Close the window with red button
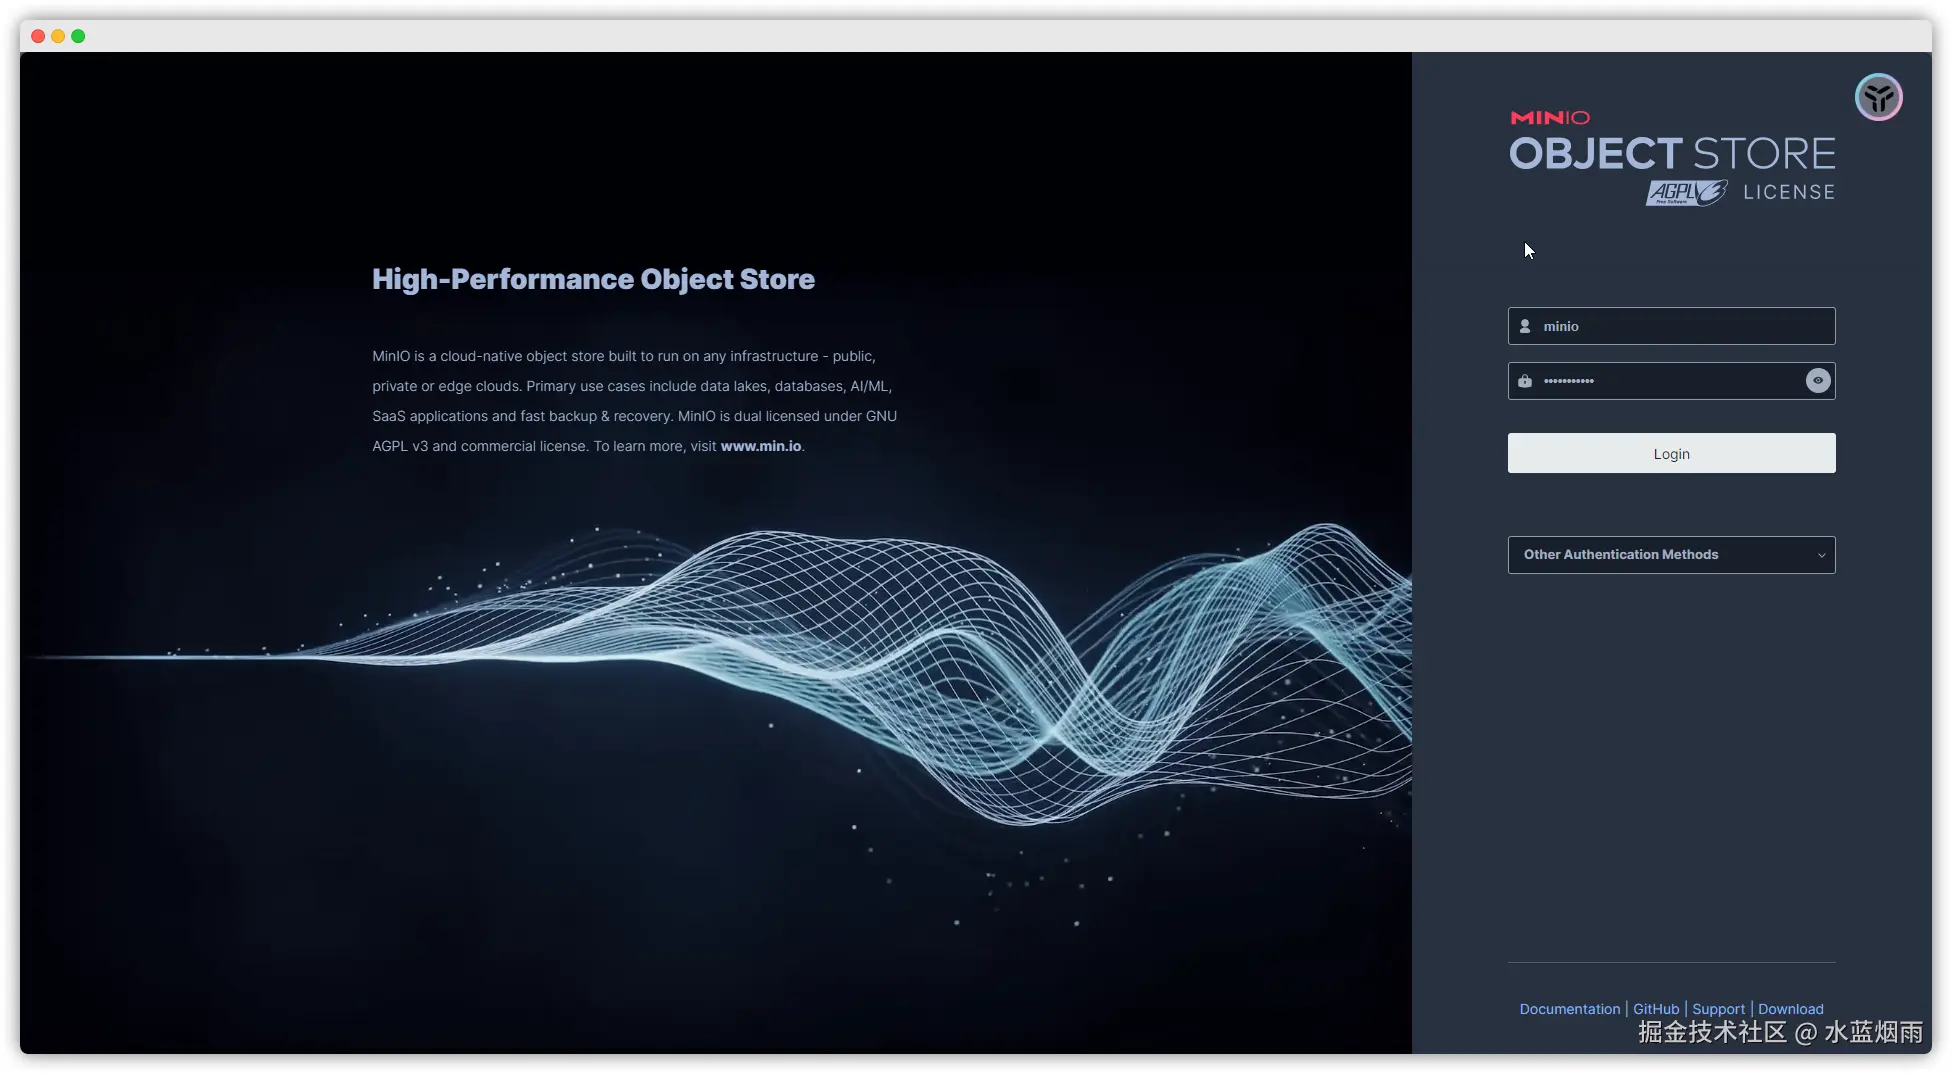 (38, 36)
